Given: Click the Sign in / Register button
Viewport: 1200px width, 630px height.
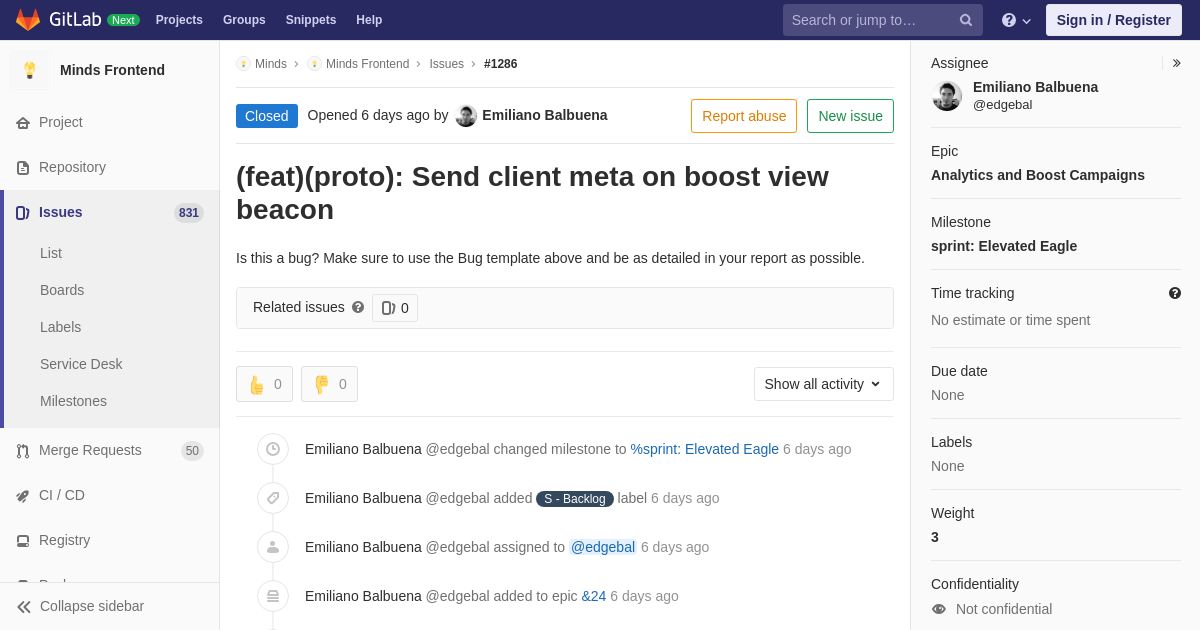Looking at the screenshot, I should coord(1114,20).
